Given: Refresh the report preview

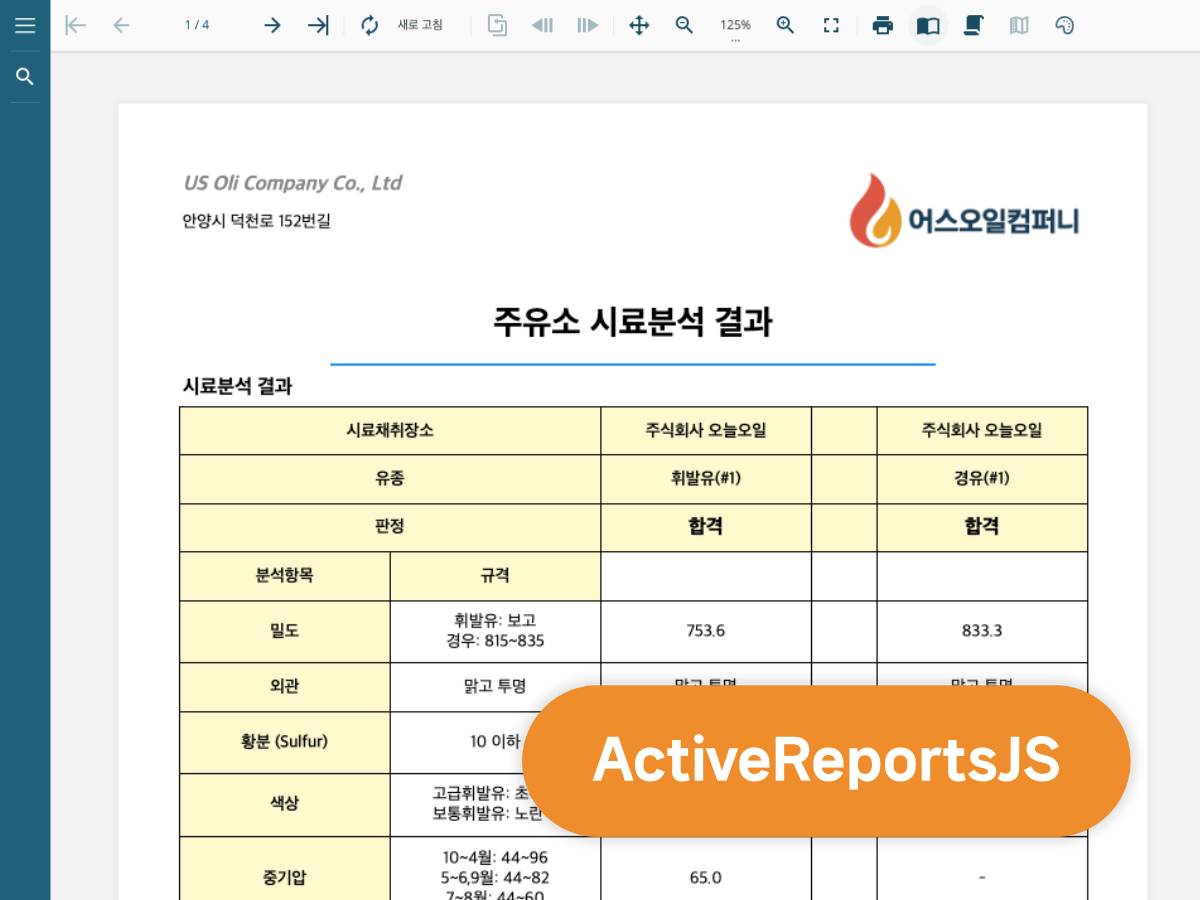Looking at the screenshot, I should pyautogui.click(x=369, y=25).
